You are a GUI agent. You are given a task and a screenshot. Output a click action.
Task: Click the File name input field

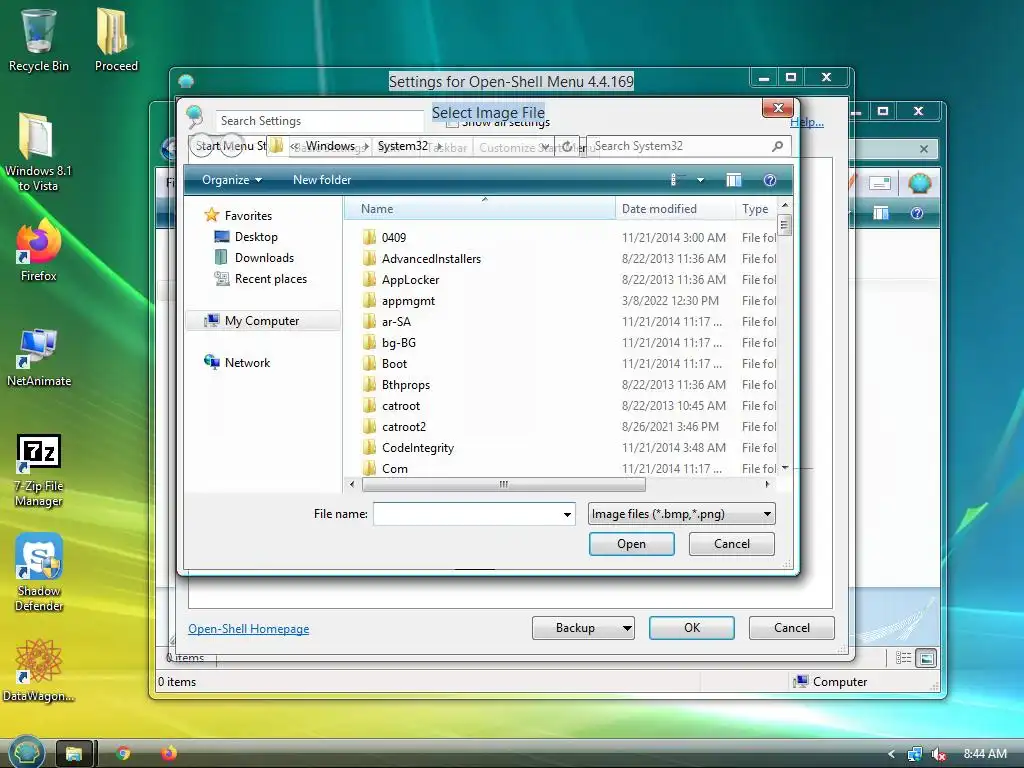pyautogui.click(x=466, y=514)
